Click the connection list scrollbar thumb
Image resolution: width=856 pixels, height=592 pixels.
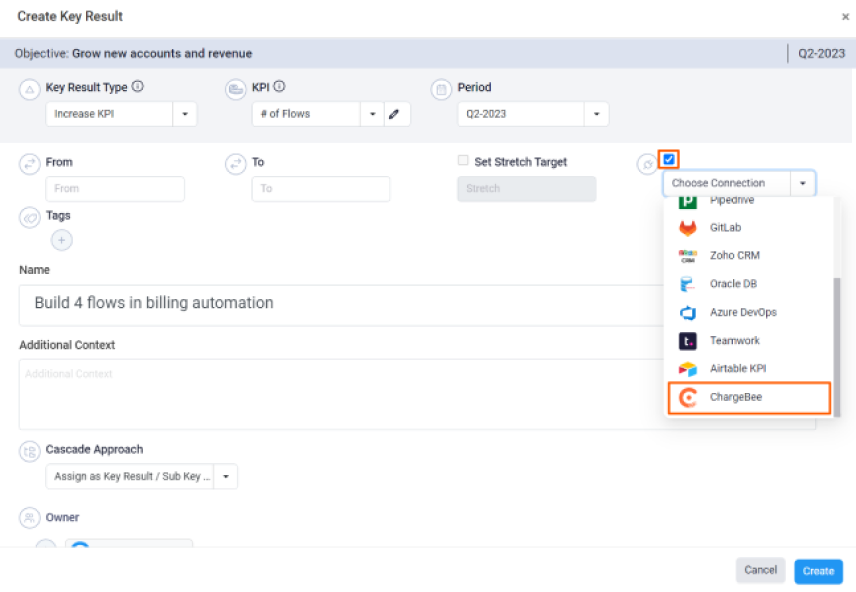(x=836, y=347)
